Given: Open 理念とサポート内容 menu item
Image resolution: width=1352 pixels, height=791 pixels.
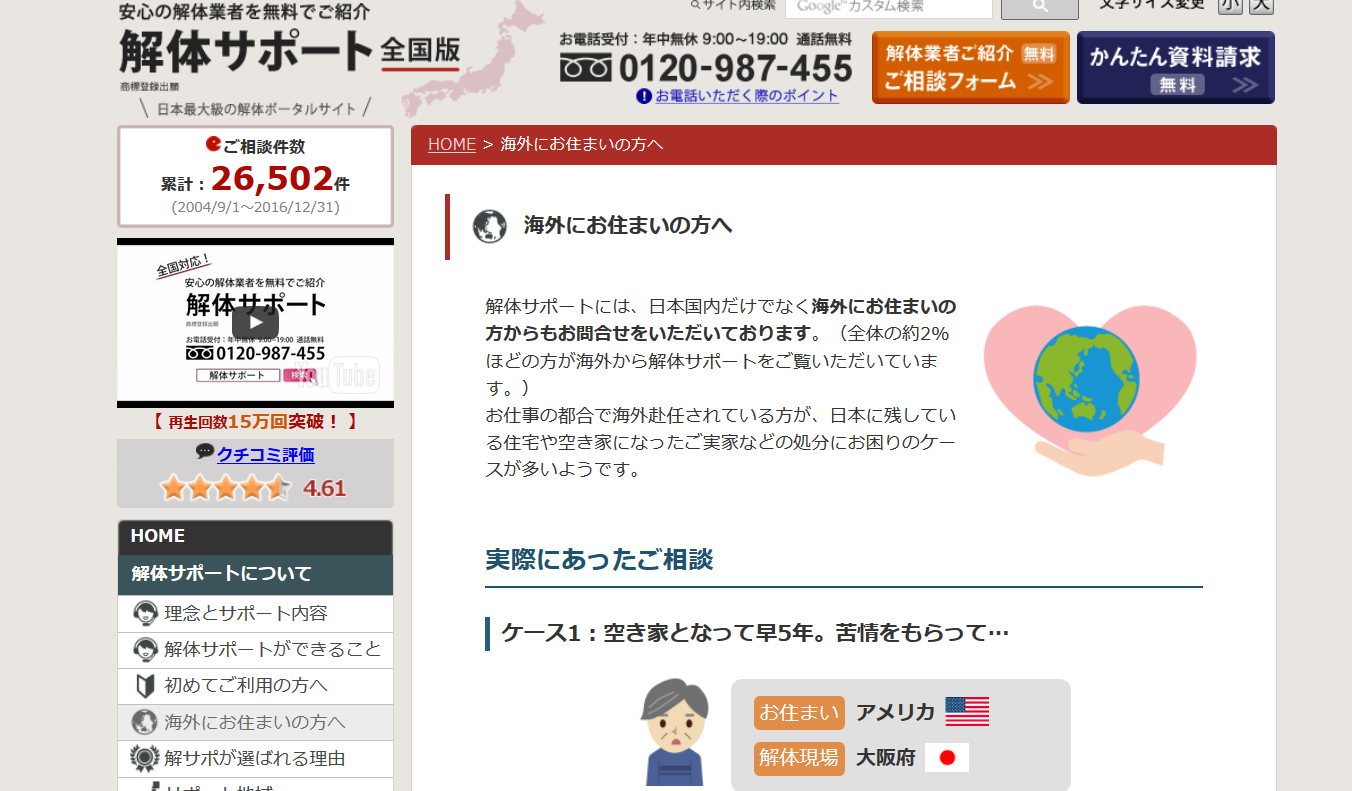Looking at the screenshot, I should pos(255,613).
